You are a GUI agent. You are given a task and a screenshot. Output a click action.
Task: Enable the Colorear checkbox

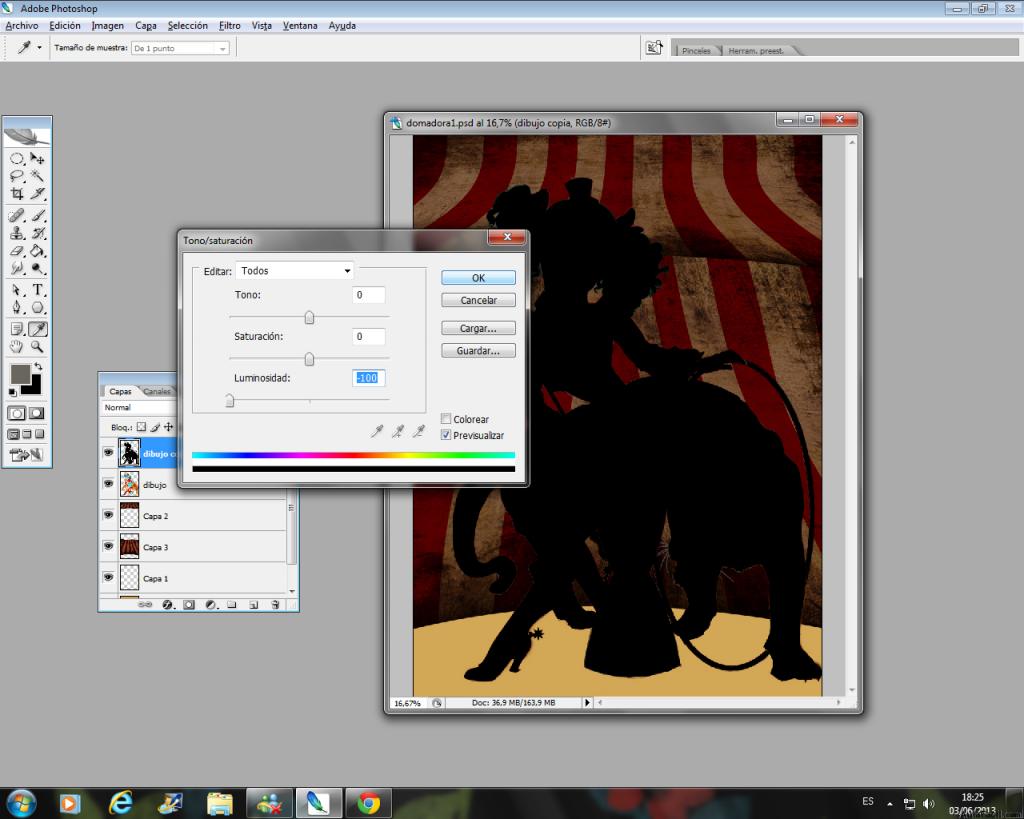[446, 419]
